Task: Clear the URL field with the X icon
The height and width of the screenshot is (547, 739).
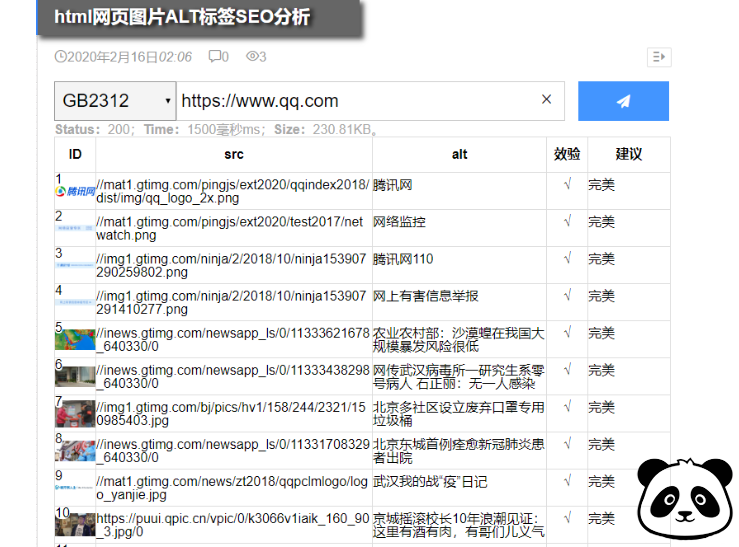Action: (x=546, y=99)
